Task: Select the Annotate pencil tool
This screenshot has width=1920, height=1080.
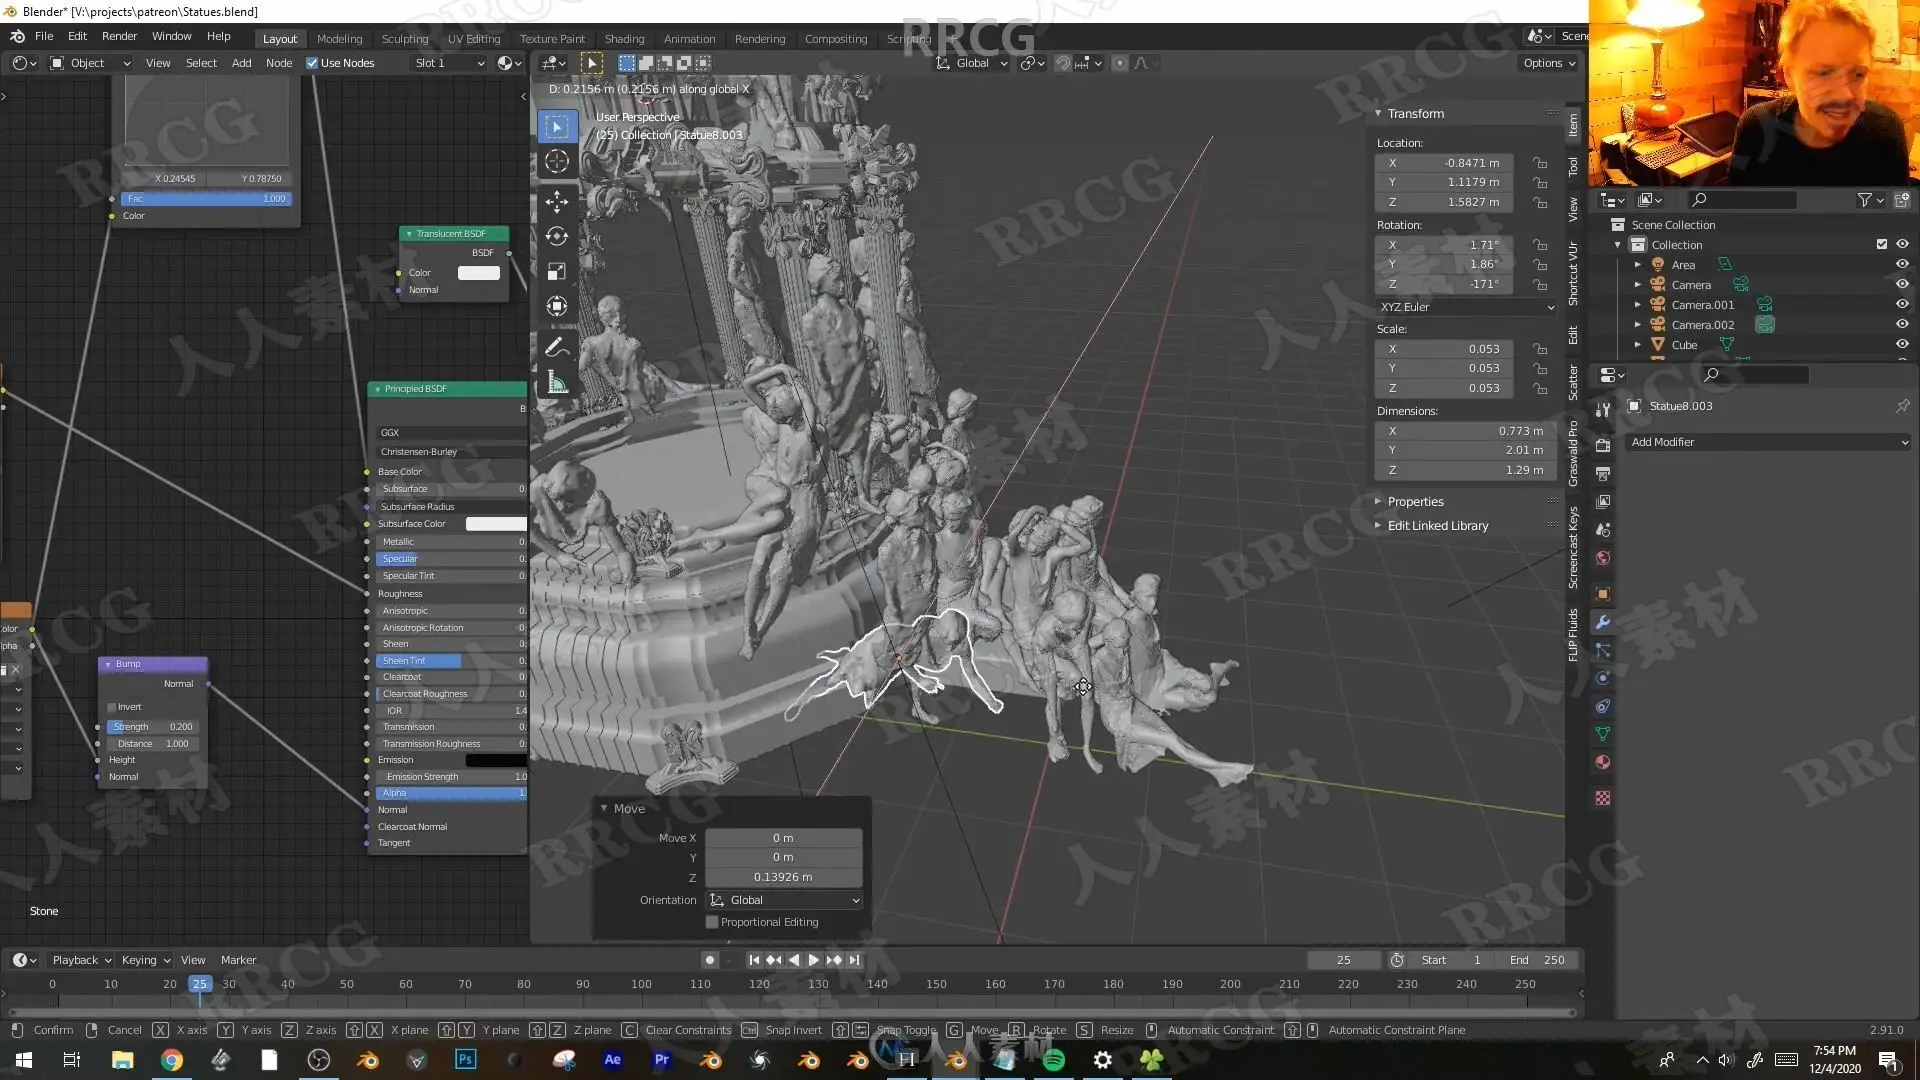Action: point(557,347)
